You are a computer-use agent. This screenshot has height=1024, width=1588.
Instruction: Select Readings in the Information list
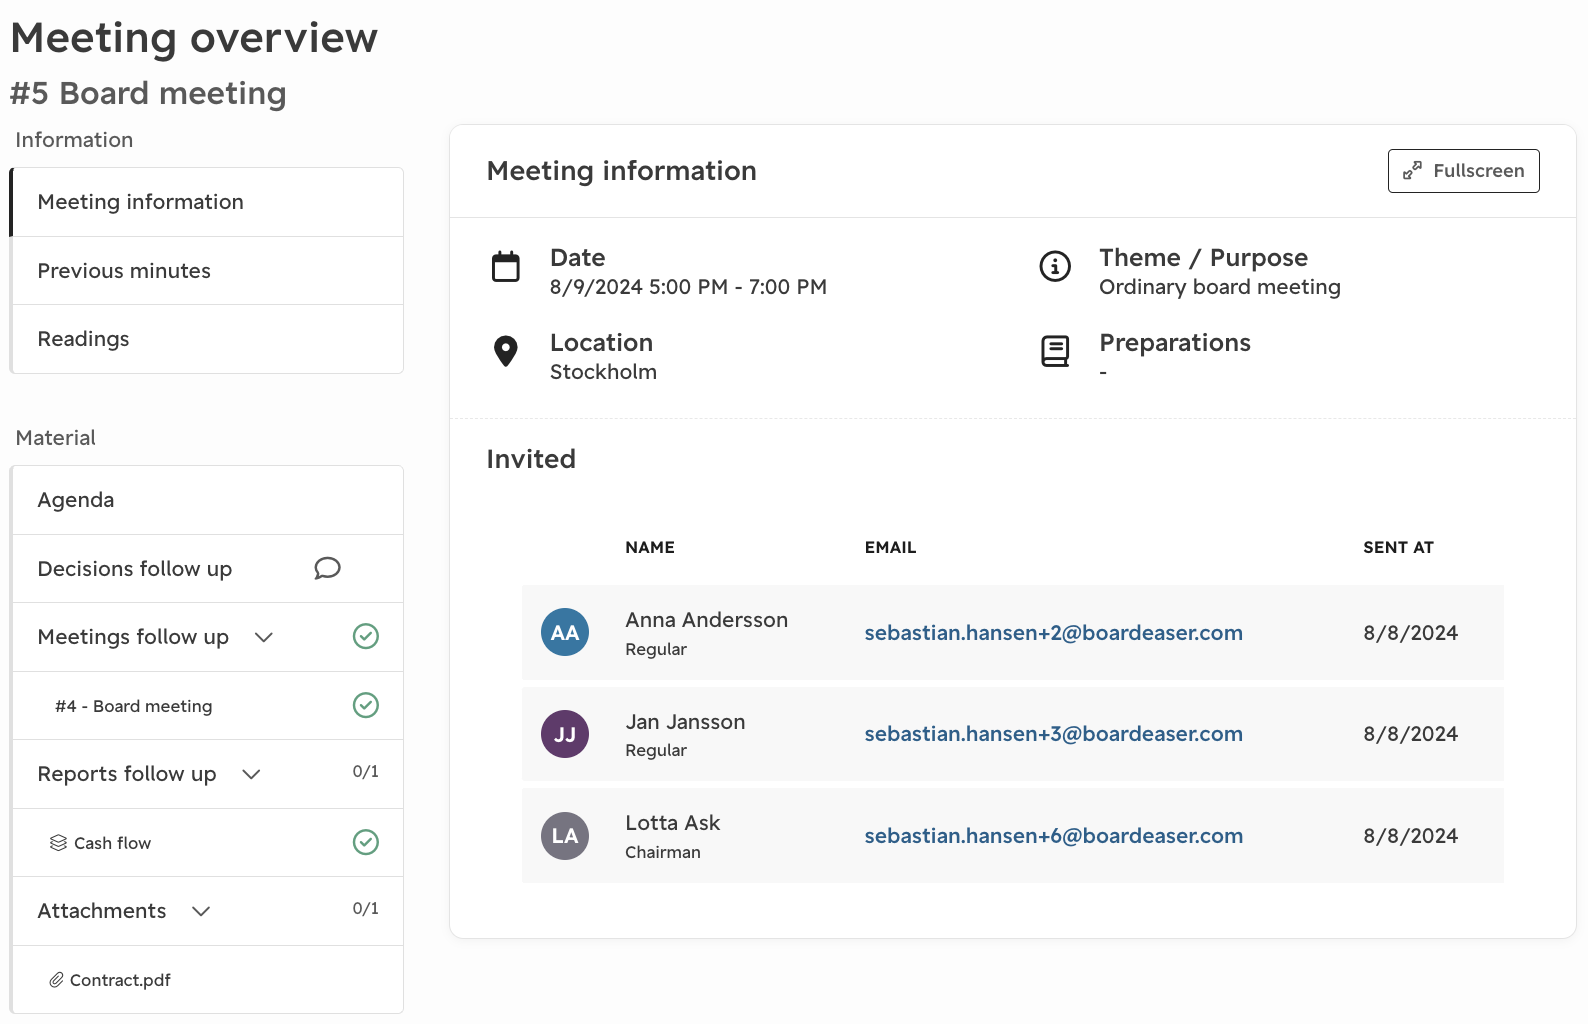pos(207,339)
